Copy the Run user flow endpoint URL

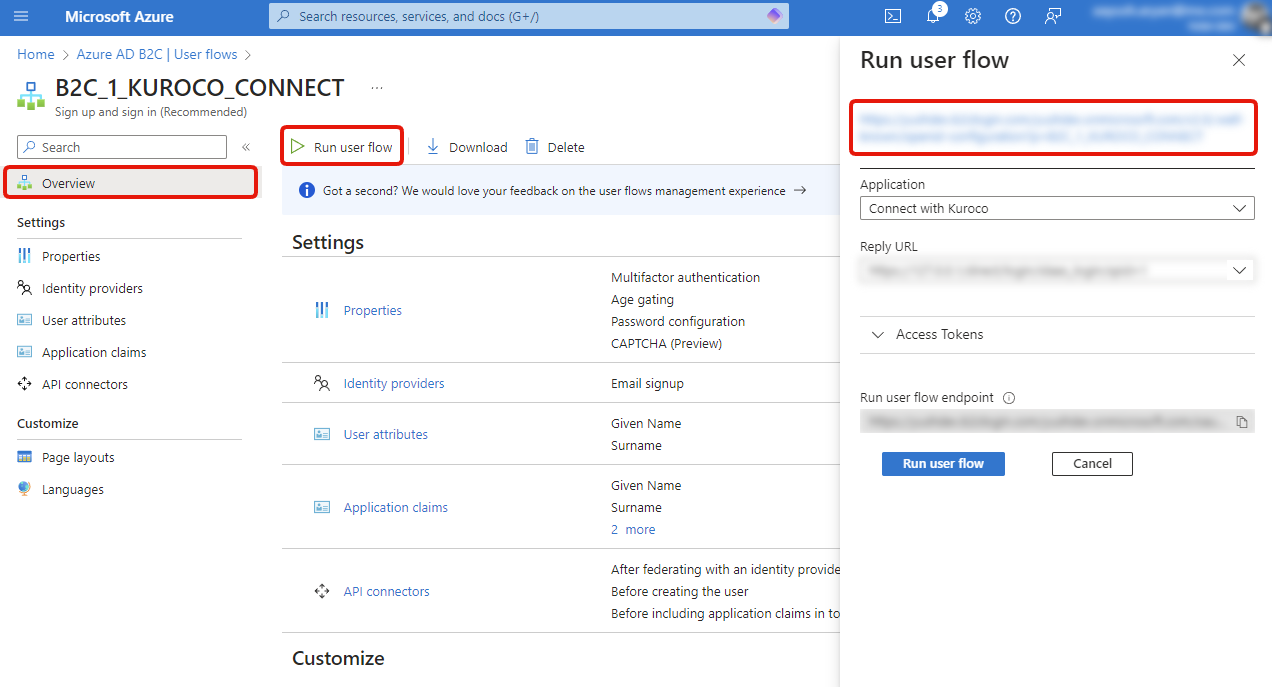[1241, 421]
